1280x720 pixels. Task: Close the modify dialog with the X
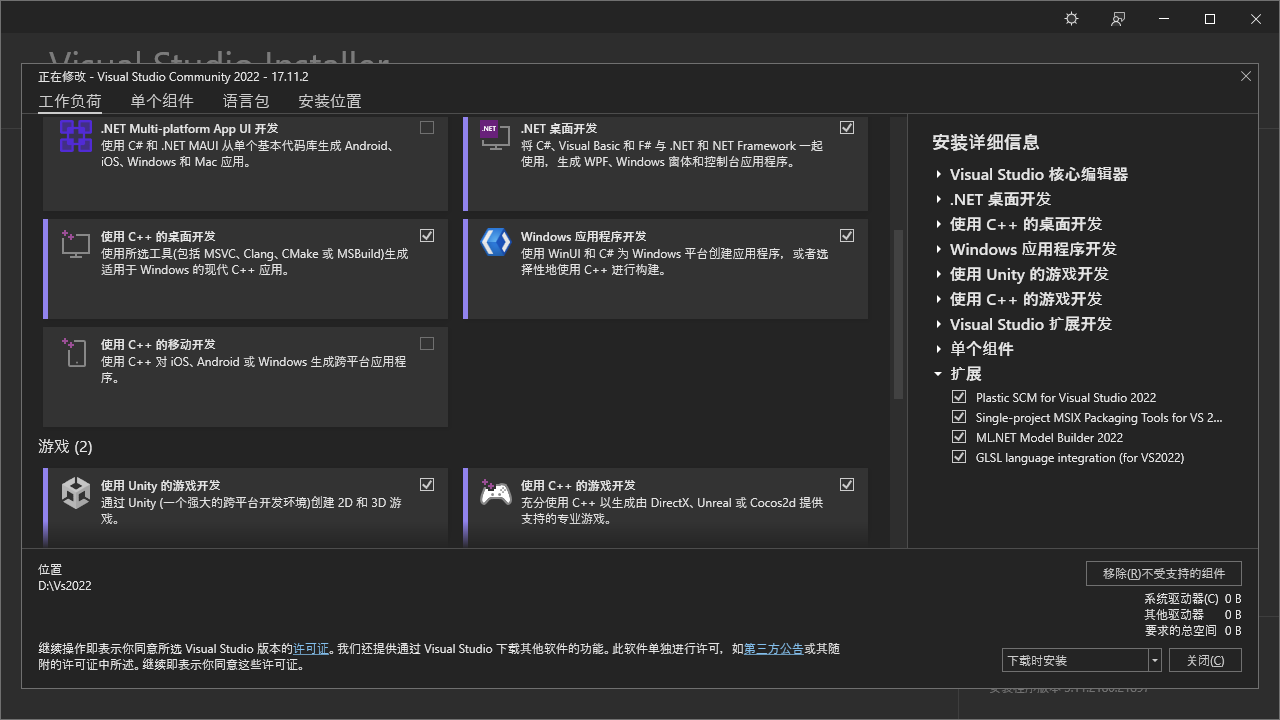[1246, 76]
